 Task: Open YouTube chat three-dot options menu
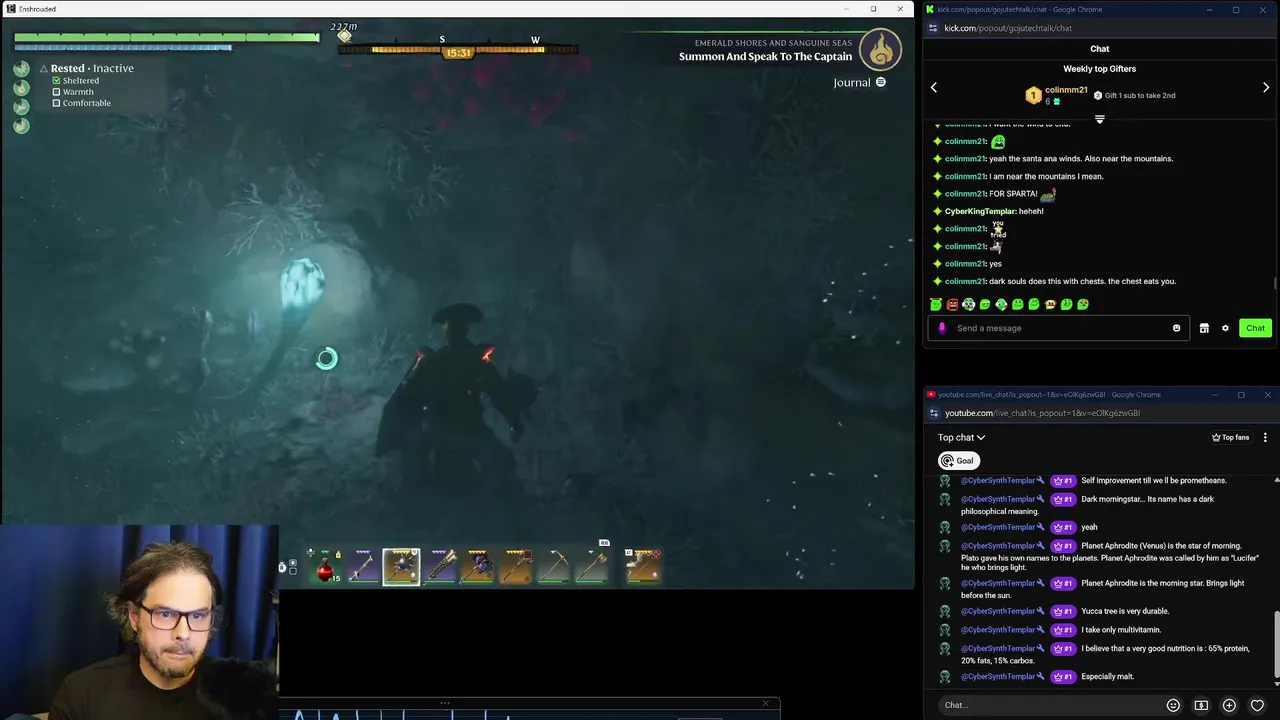pos(1265,437)
